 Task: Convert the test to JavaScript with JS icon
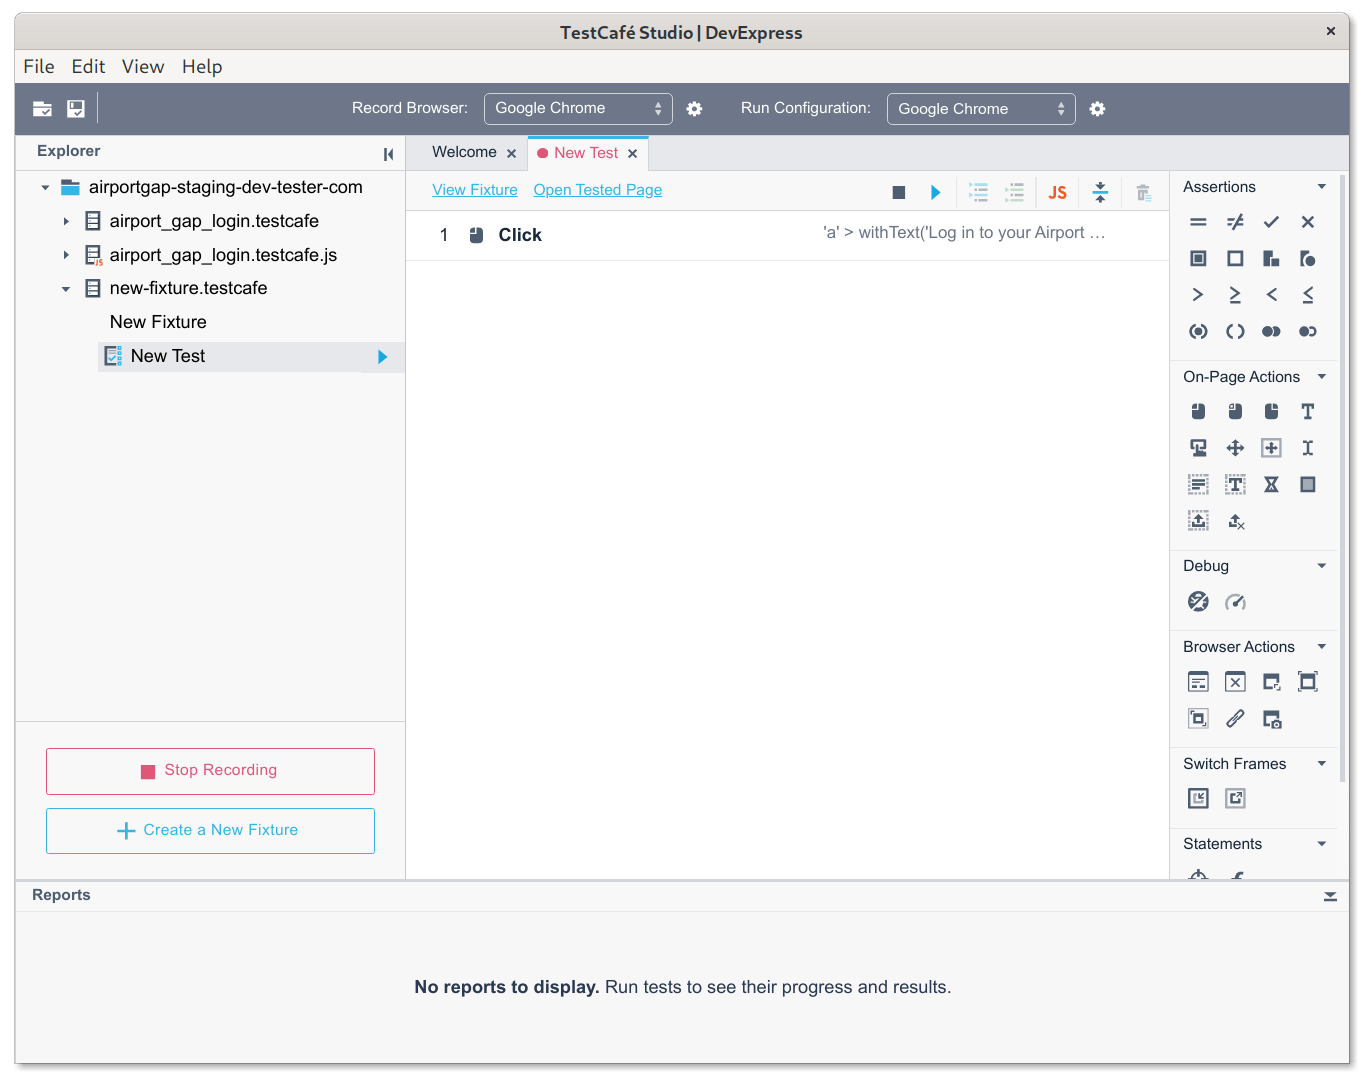coord(1057,192)
